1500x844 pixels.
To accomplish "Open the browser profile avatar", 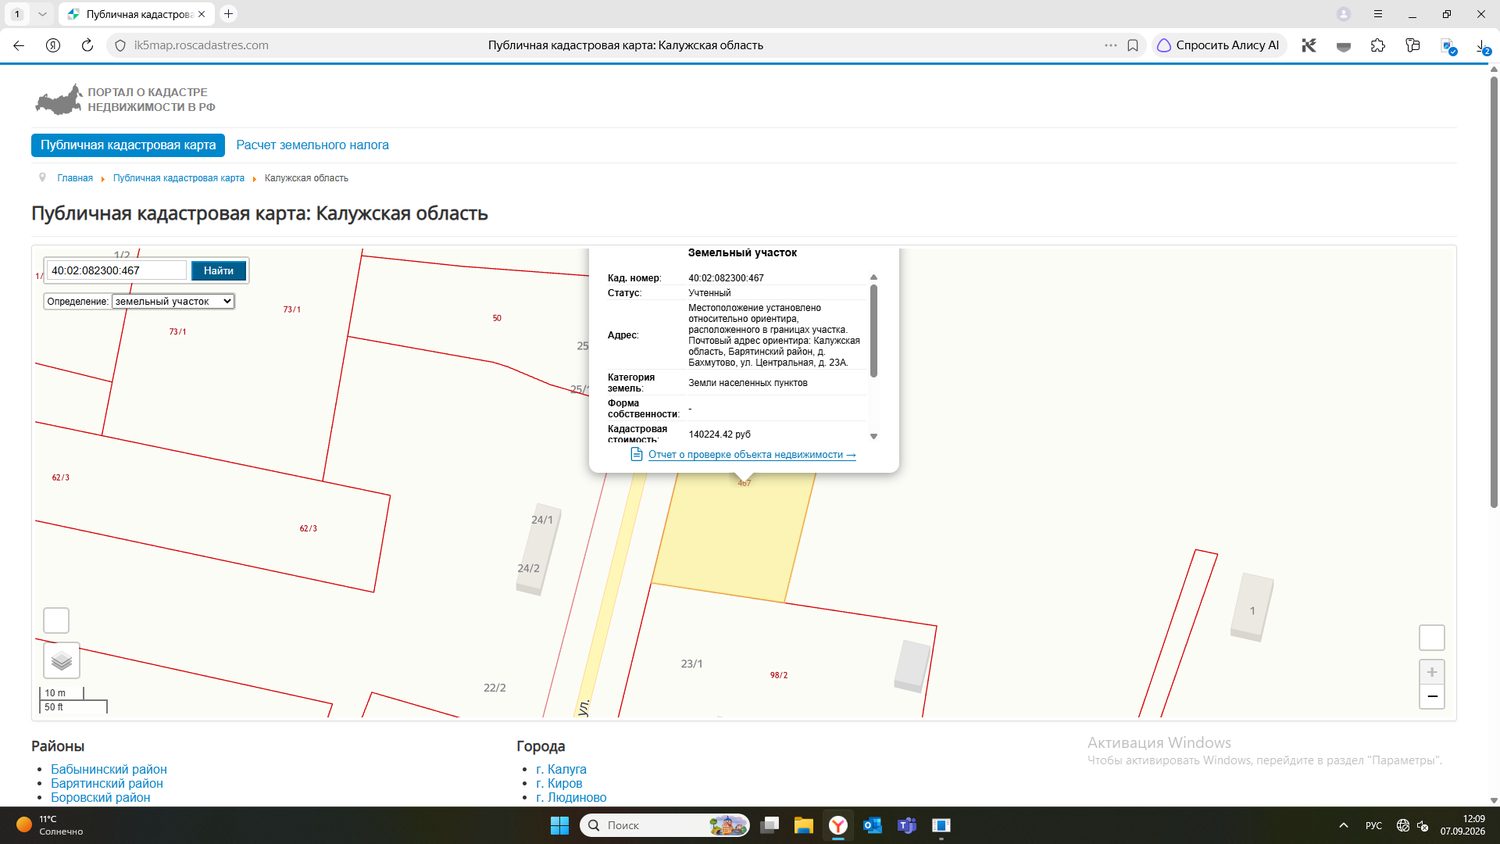I will 1344,14.
